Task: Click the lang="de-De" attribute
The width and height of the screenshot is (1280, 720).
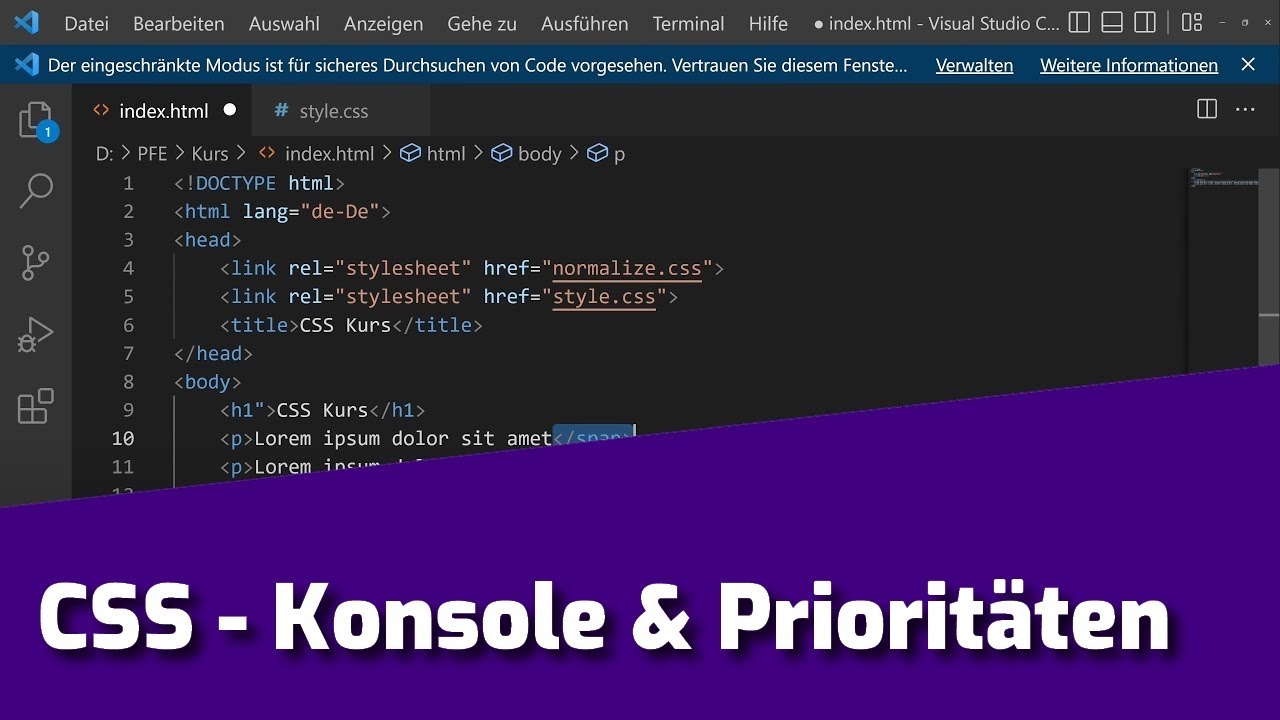Action: (x=311, y=211)
